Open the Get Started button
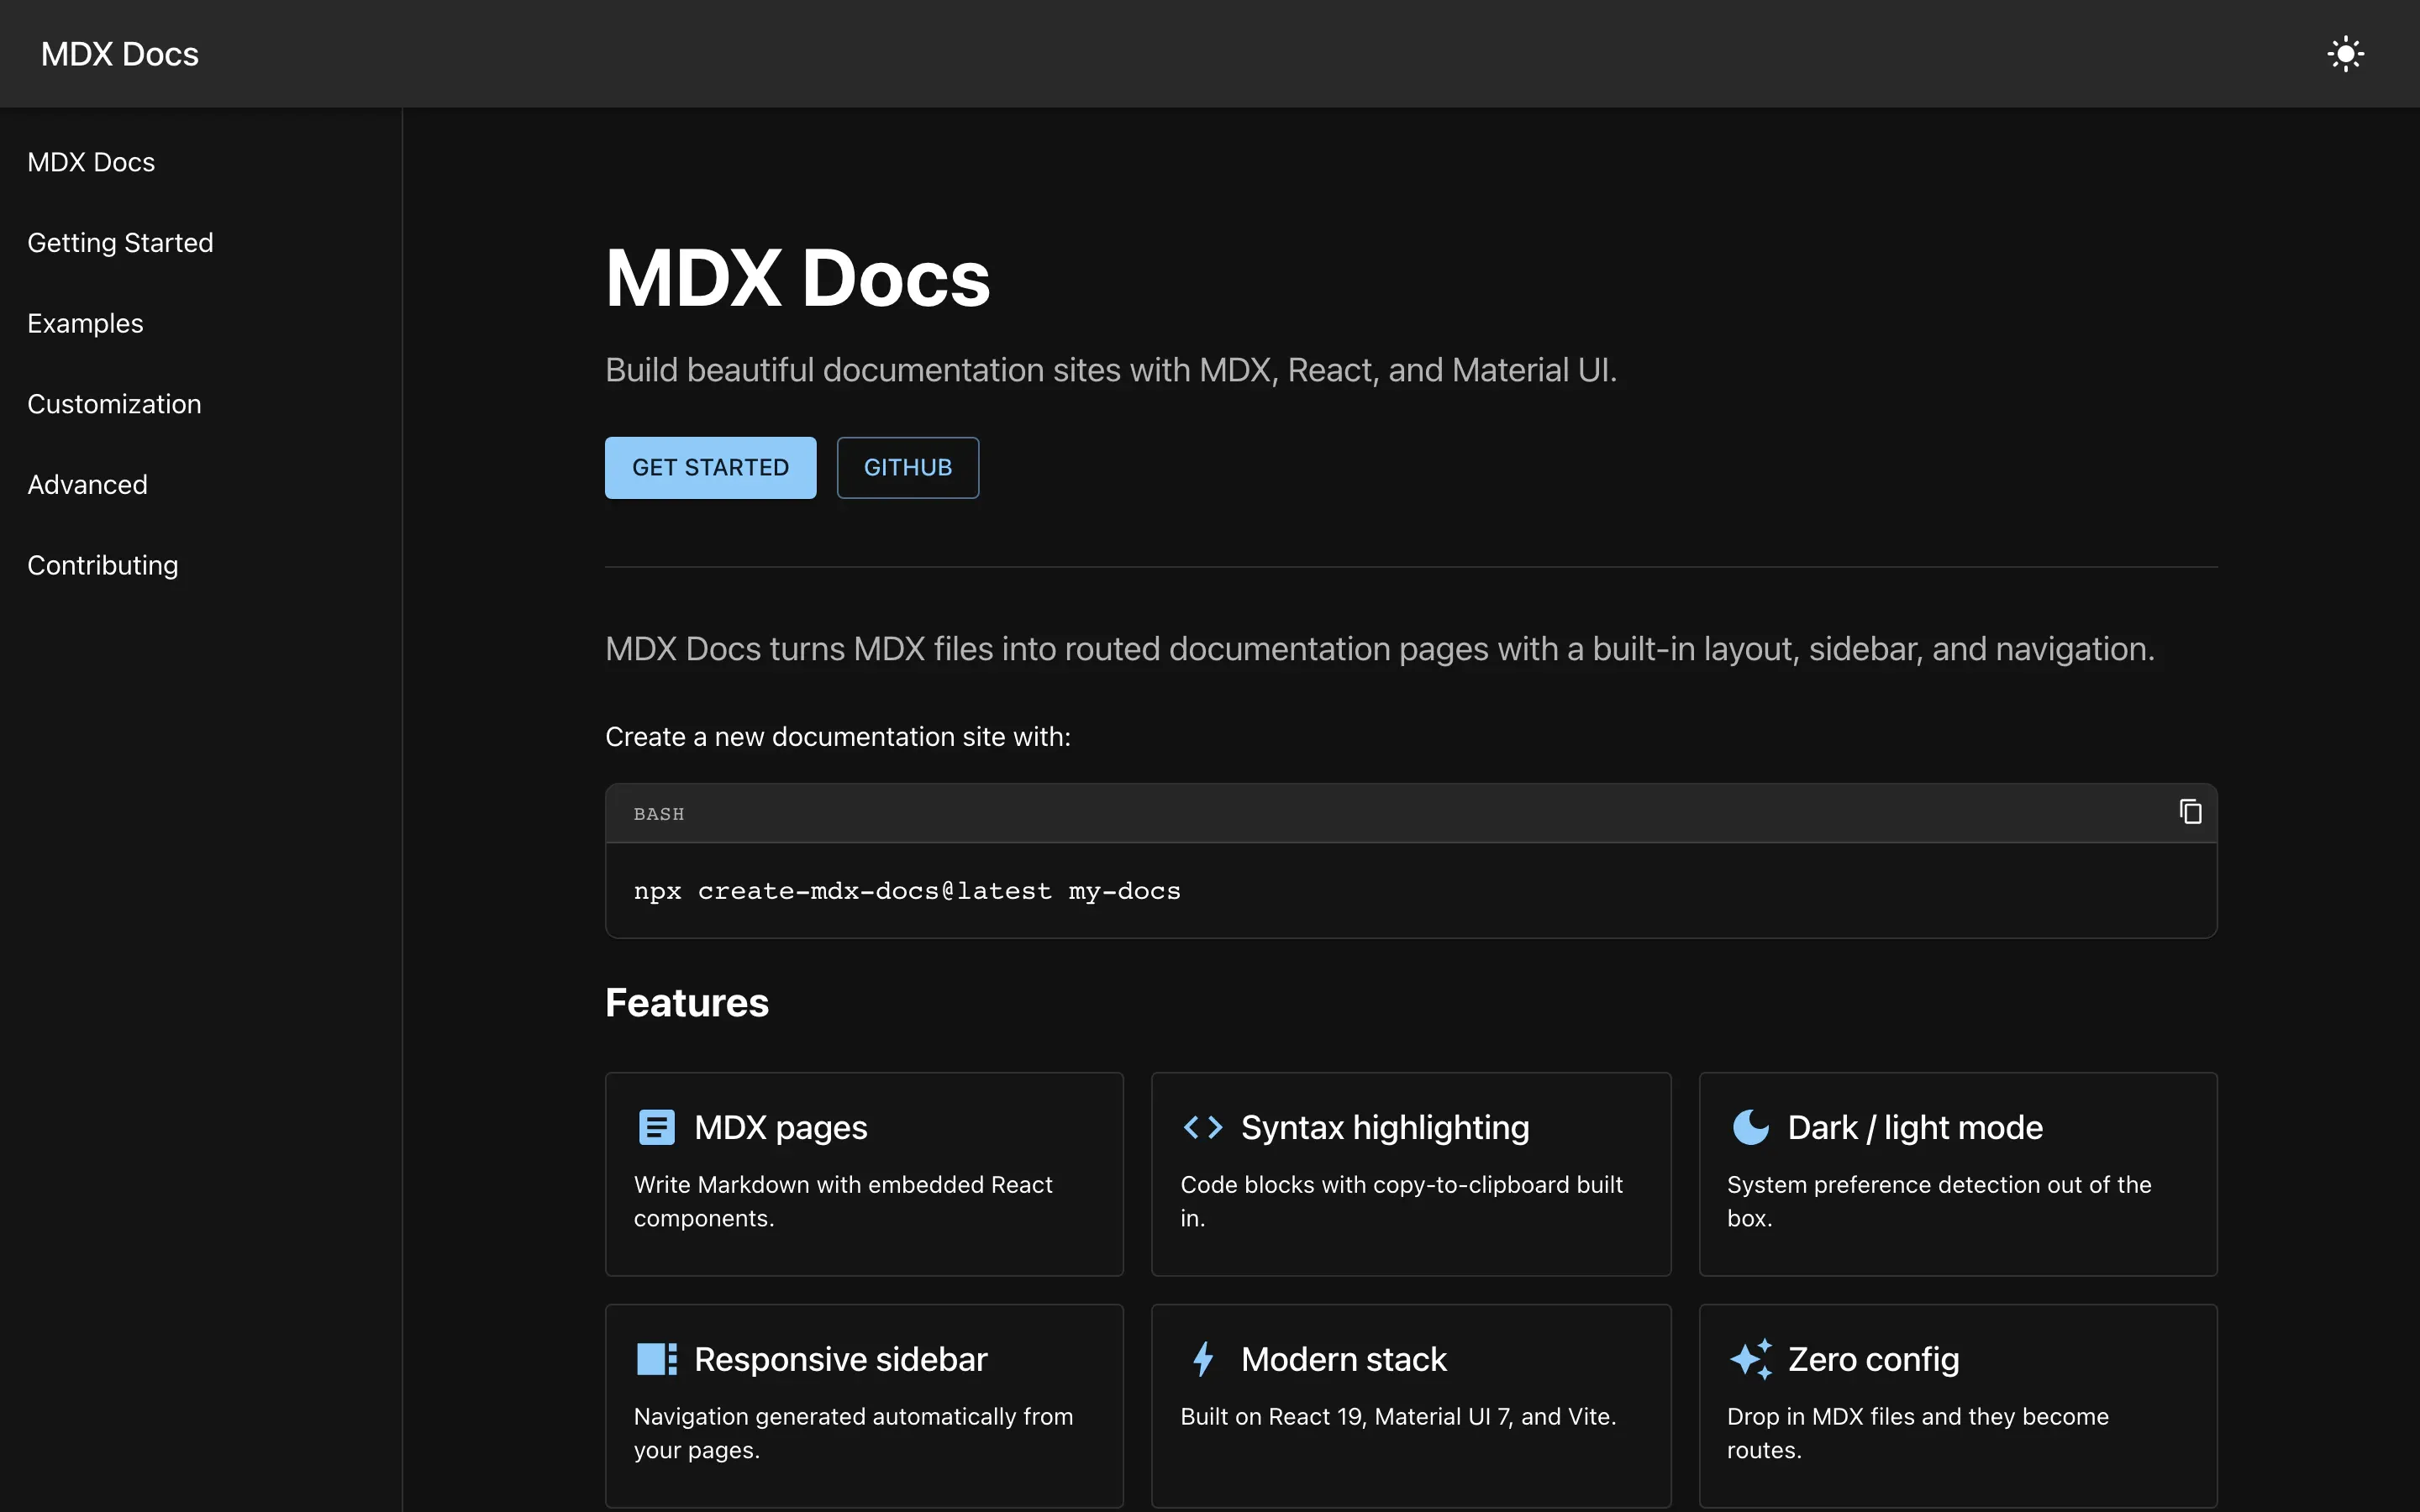Image resolution: width=2420 pixels, height=1512 pixels. pyautogui.click(x=710, y=467)
